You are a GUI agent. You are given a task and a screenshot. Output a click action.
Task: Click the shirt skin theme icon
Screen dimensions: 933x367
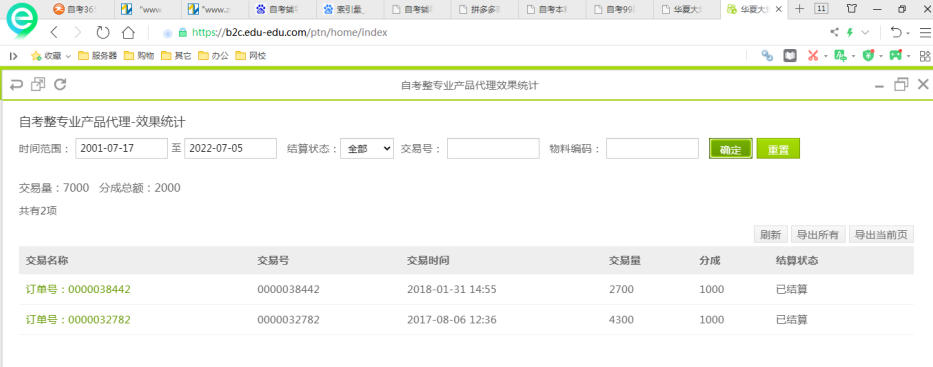[851, 9]
